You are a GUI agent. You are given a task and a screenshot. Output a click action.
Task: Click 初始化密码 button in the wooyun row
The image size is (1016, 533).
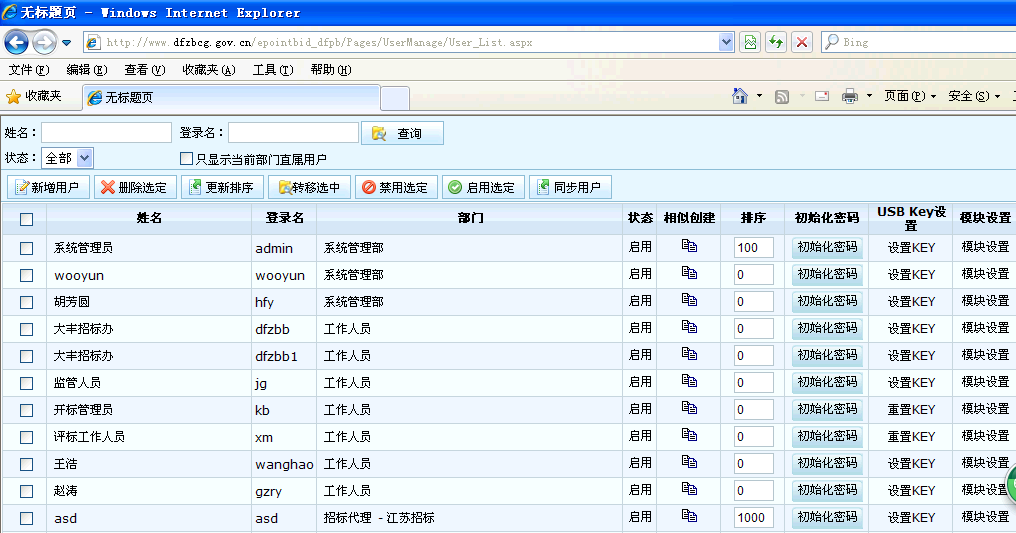pyautogui.click(x=827, y=275)
